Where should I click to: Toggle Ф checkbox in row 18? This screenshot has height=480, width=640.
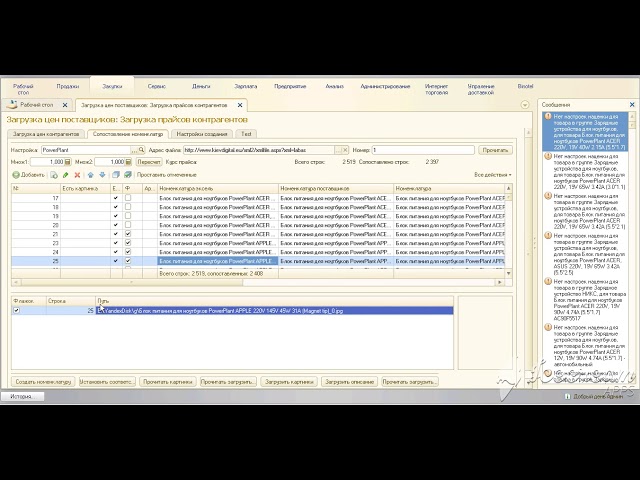128,207
